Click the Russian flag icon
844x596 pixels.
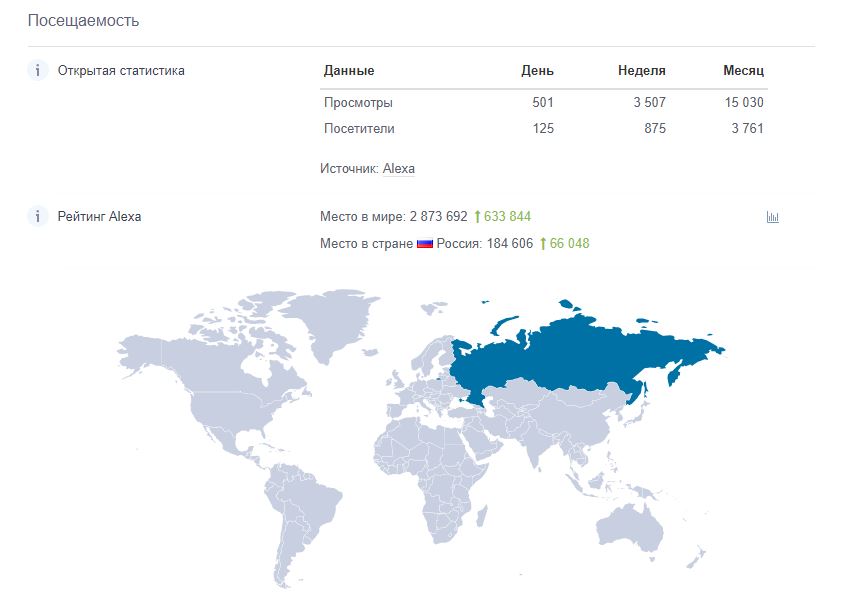(425, 244)
